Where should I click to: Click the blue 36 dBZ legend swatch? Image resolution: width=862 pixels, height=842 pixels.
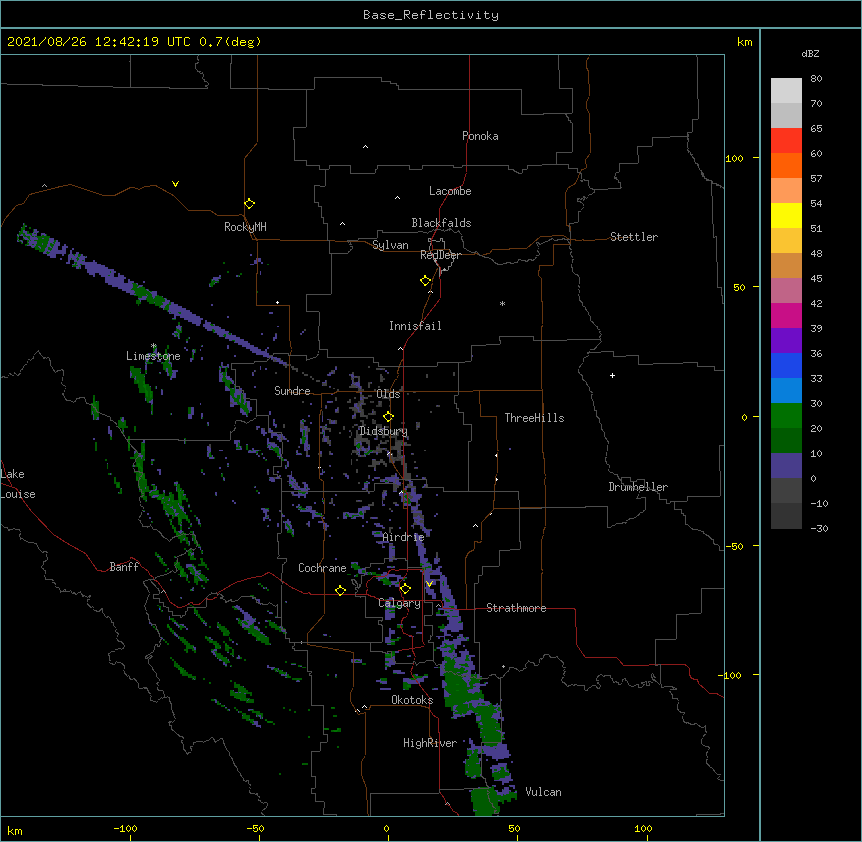[786, 365]
